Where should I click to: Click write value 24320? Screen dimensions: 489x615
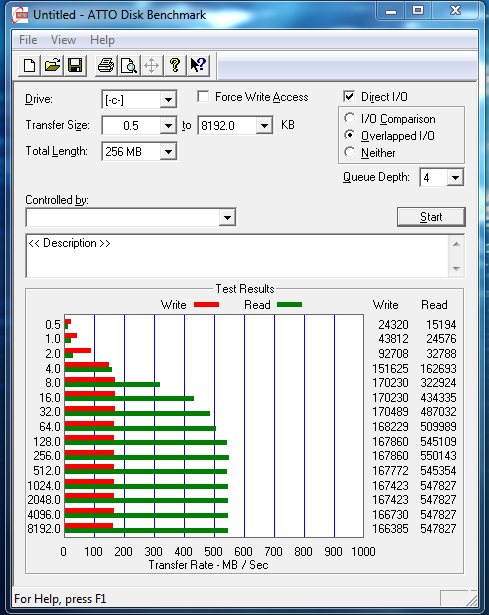tap(393, 325)
